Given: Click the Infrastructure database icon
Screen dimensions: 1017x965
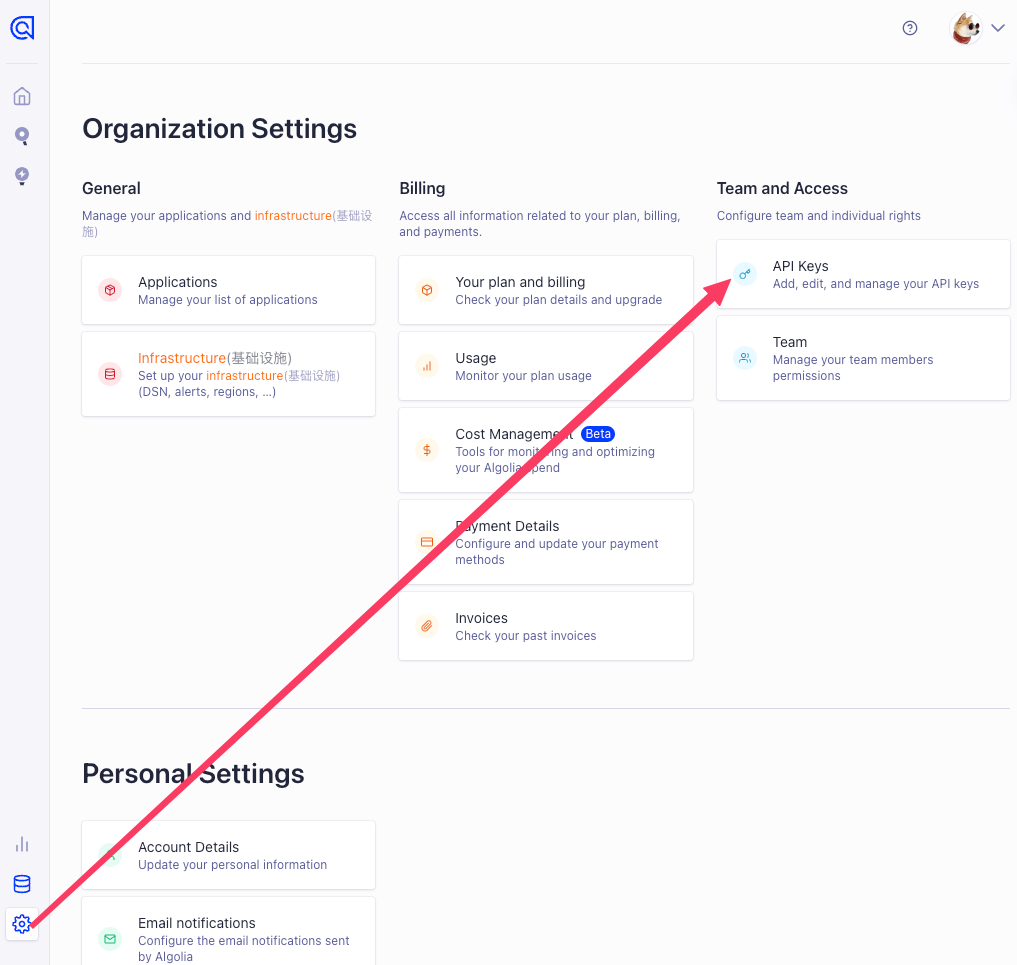Looking at the screenshot, I should [110, 374].
